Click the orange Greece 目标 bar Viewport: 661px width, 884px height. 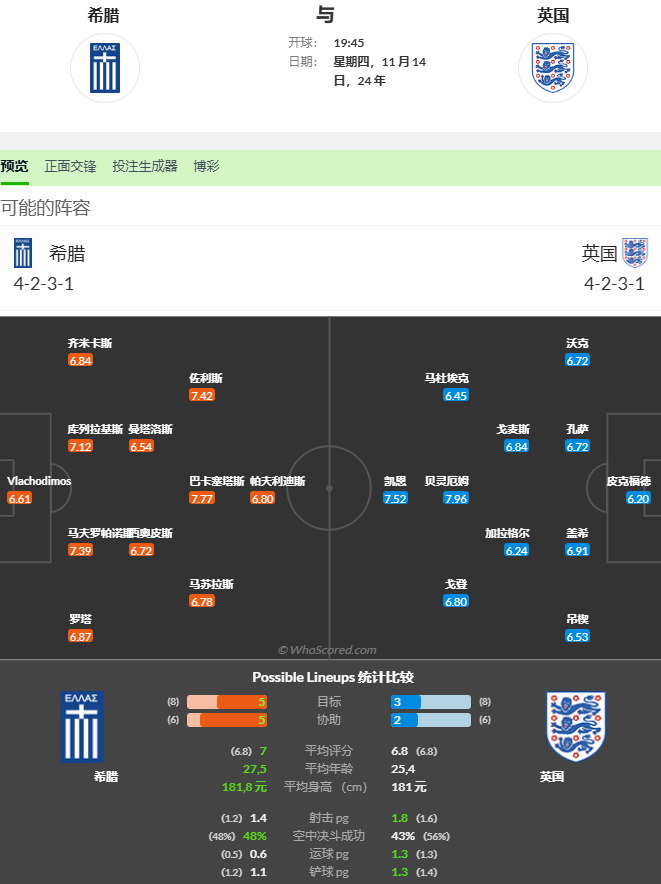tap(227, 702)
